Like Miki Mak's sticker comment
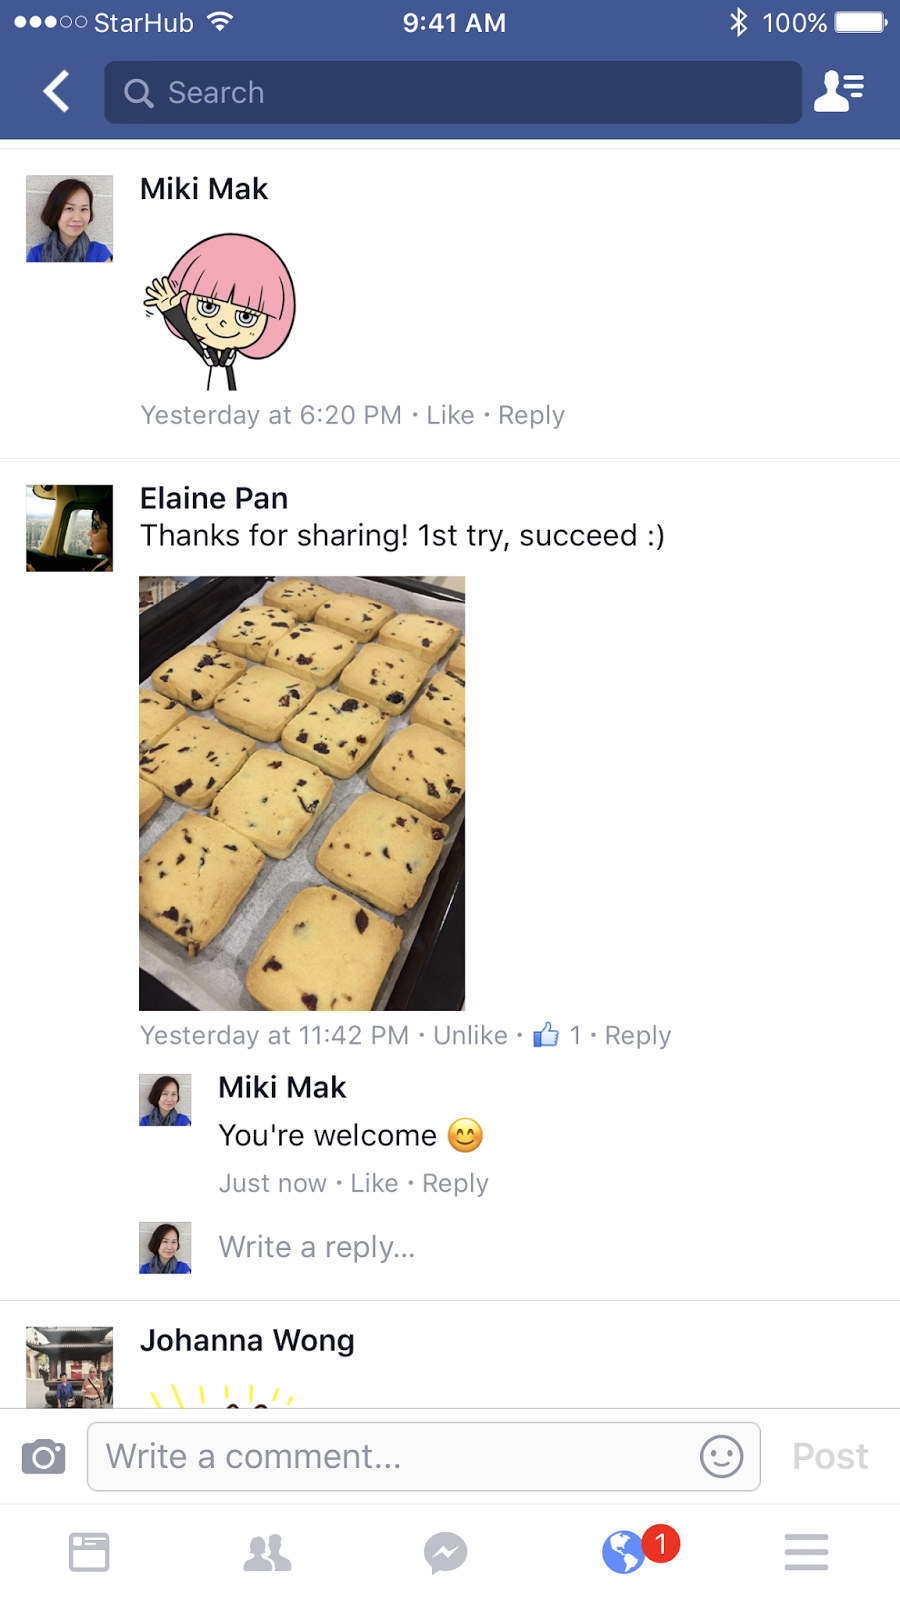Viewport: 900px width, 1600px height. pyautogui.click(x=450, y=415)
